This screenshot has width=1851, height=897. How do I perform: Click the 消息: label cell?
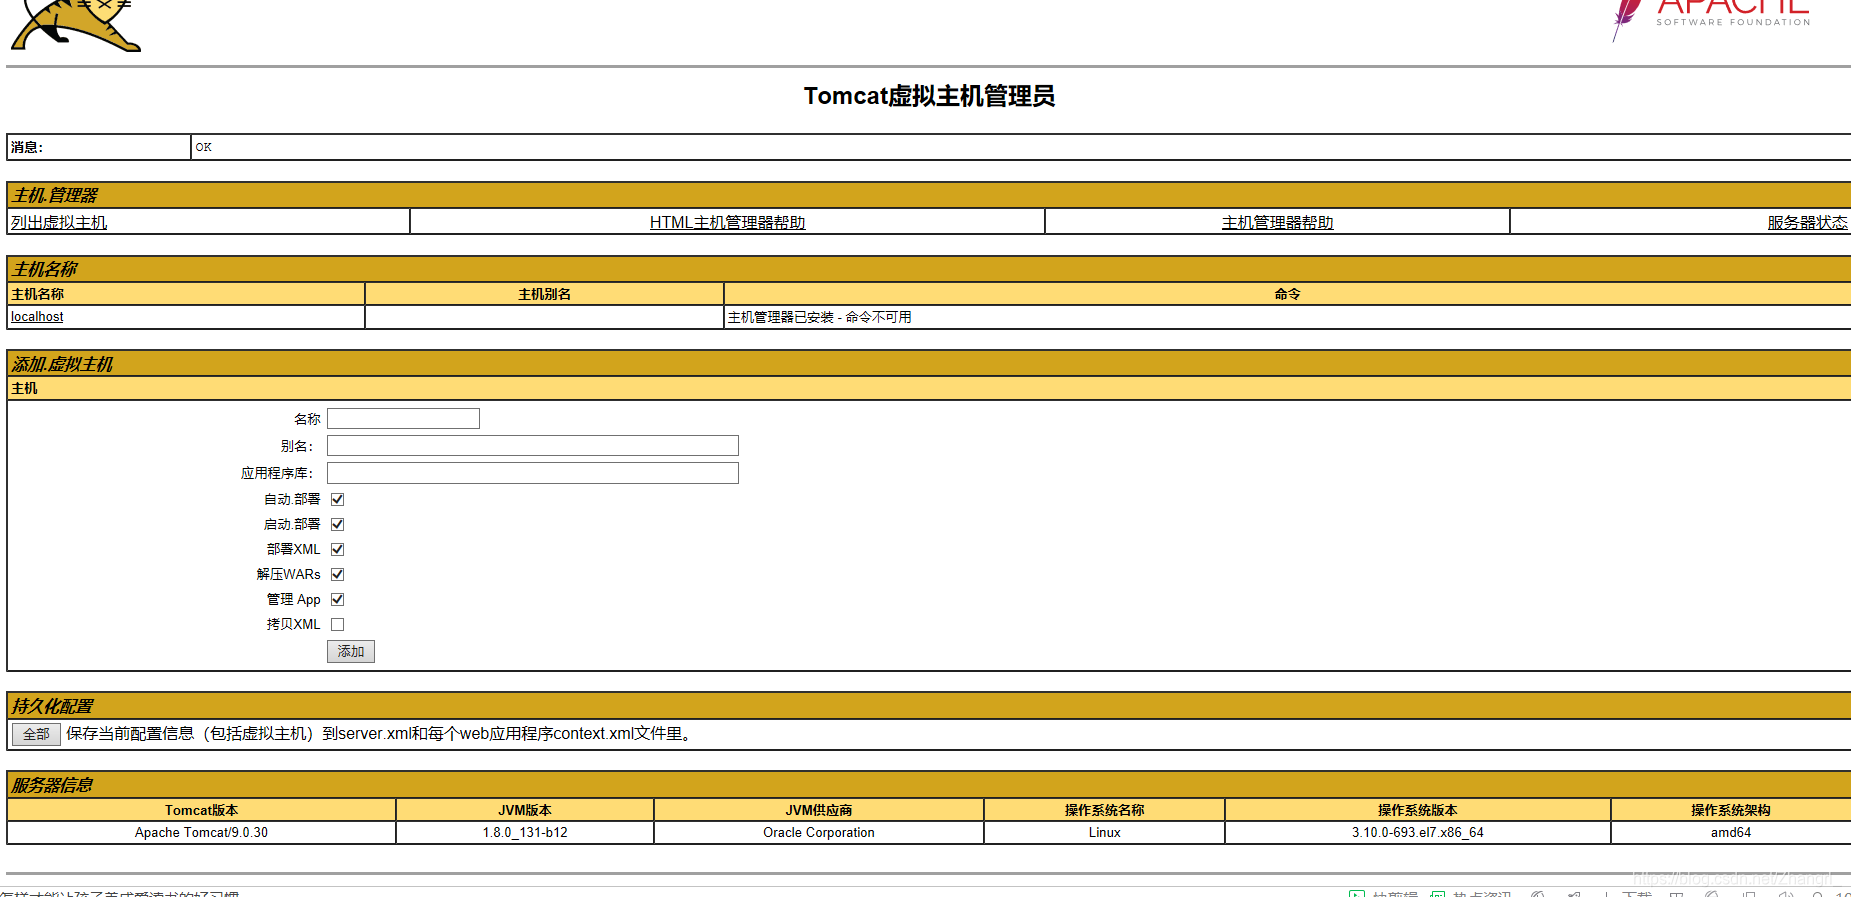point(99,147)
